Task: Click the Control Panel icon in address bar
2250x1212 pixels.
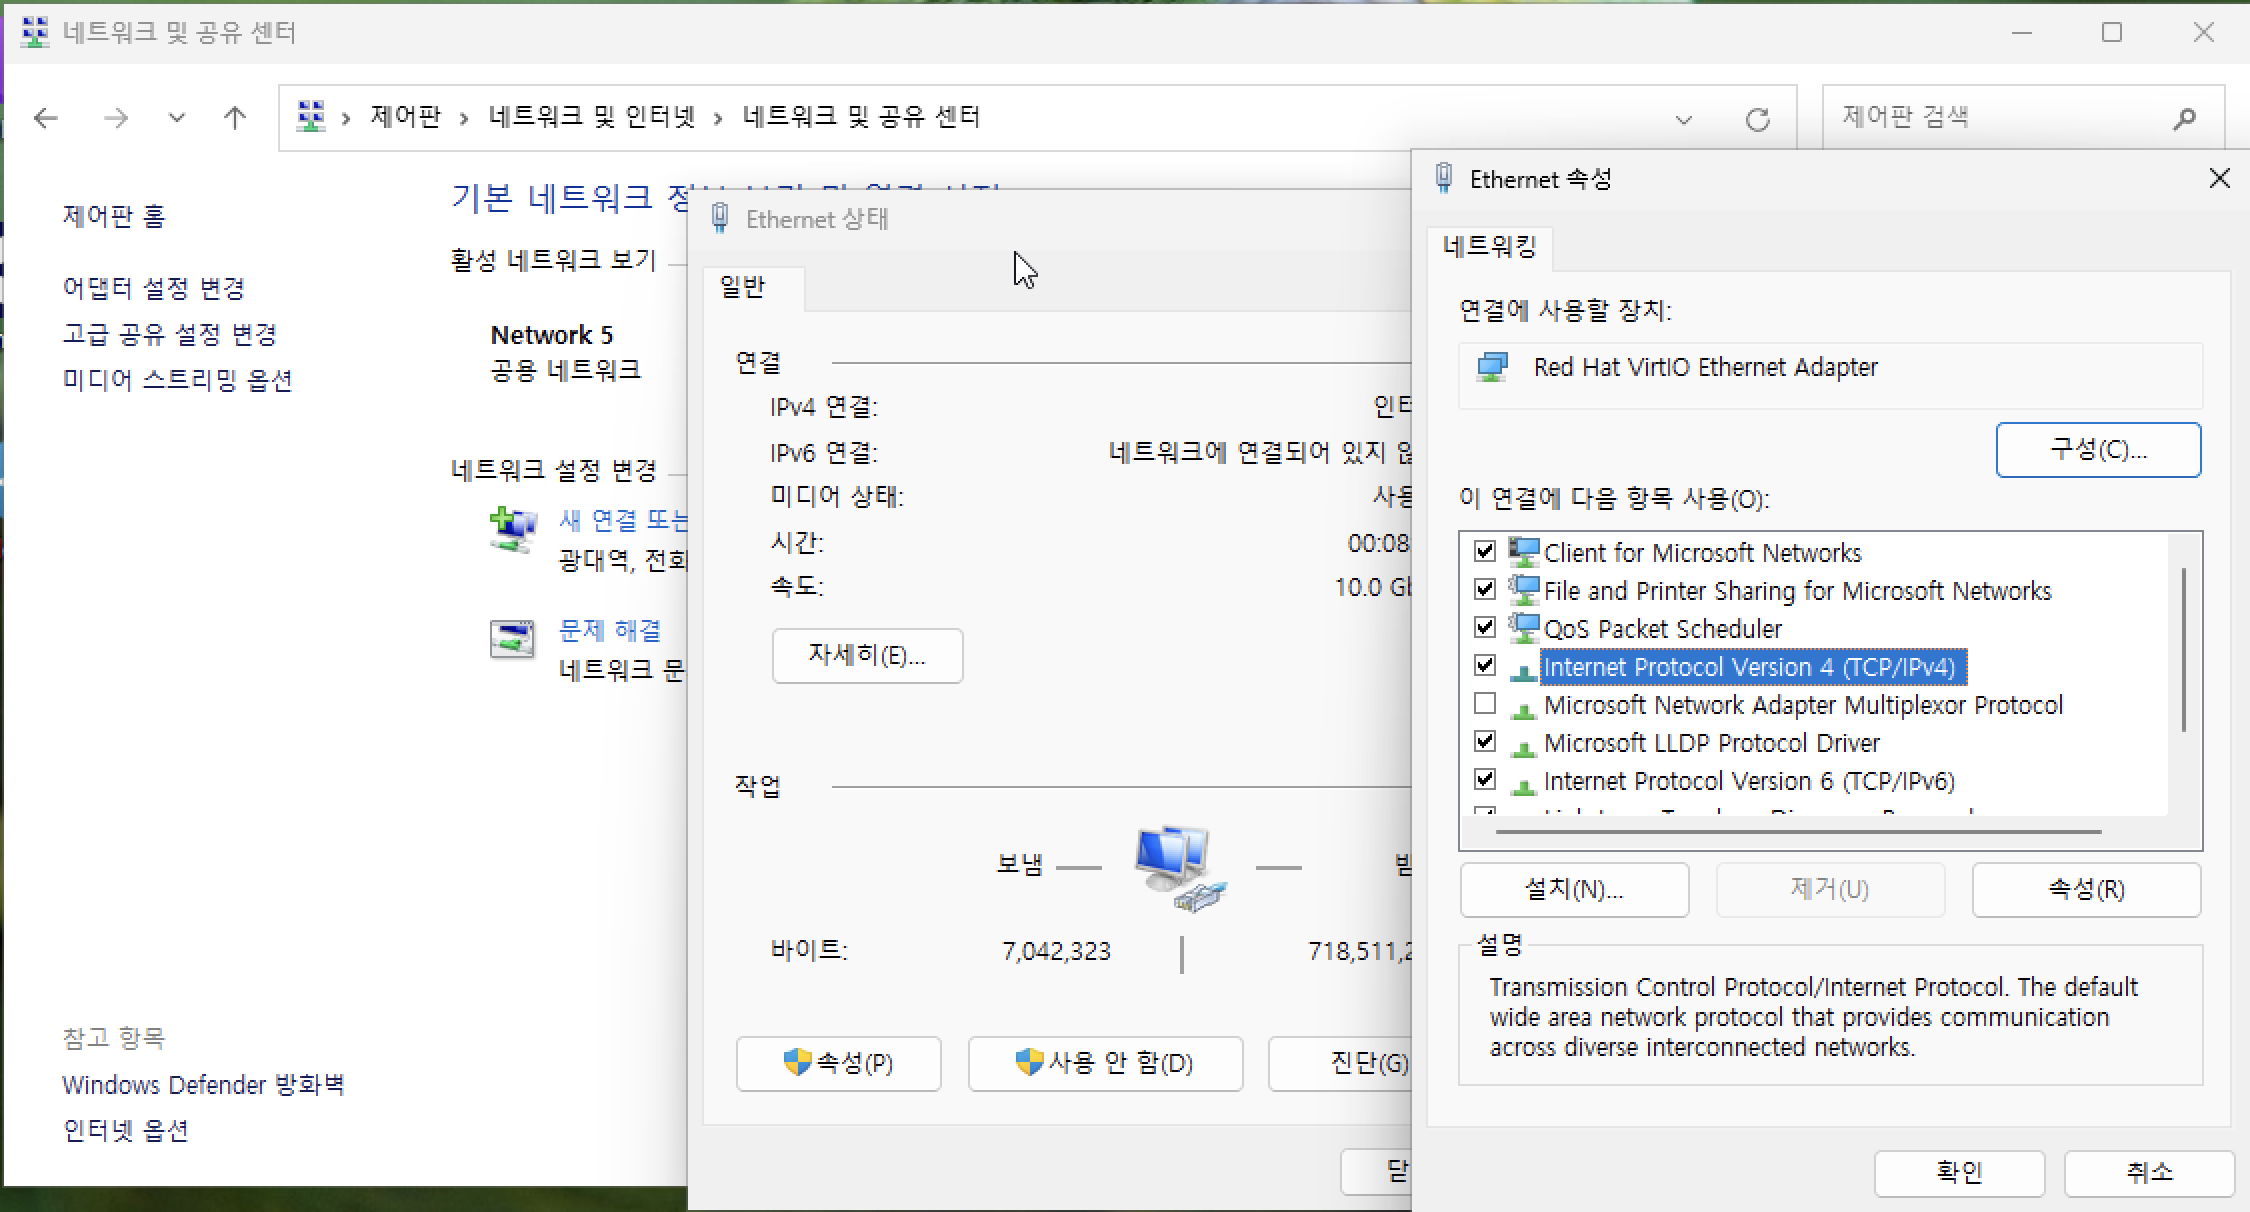Action: (311, 117)
